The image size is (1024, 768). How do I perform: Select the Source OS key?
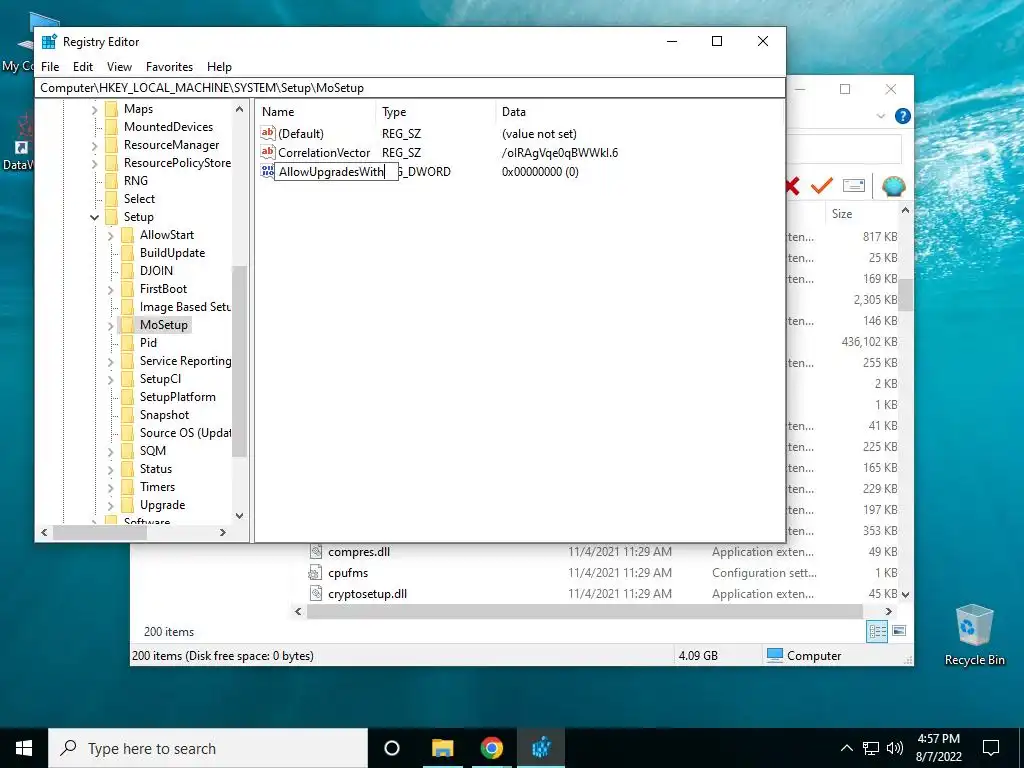185,433
